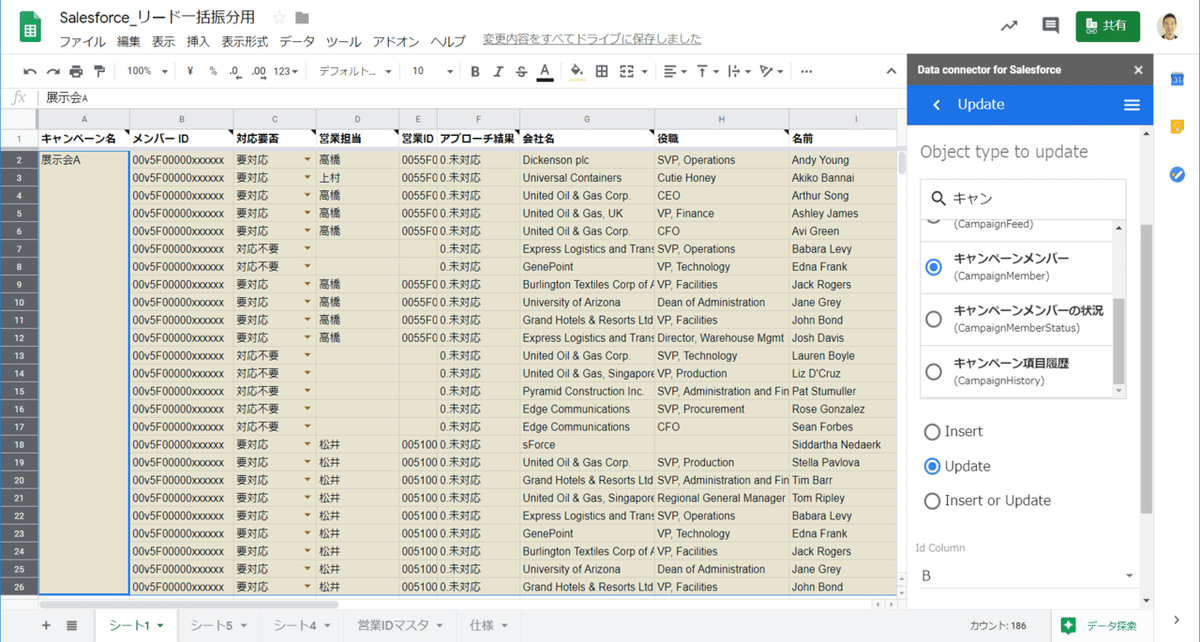
Task: Open the Update panel hamburger menu
Action: tap(1132, 105)
